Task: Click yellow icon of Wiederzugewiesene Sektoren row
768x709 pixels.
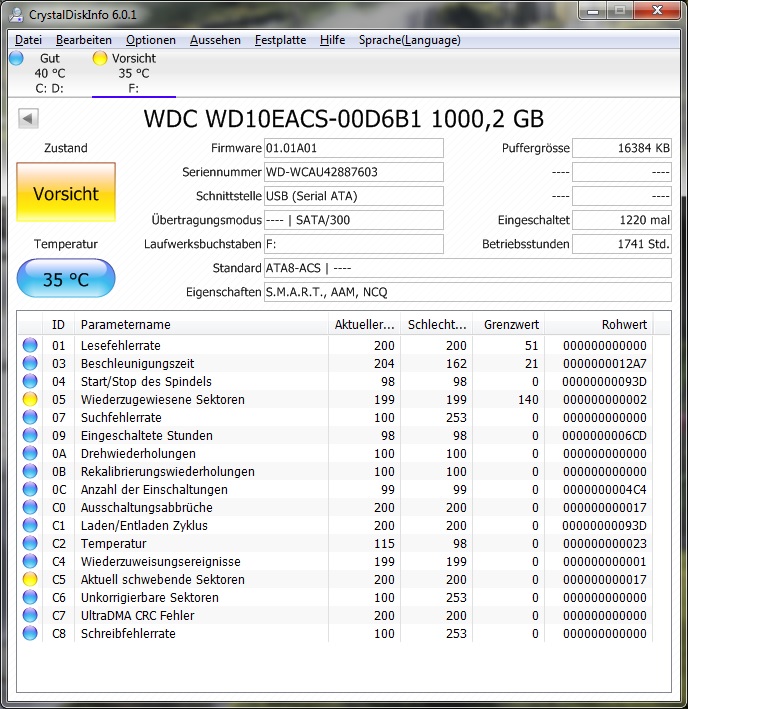Action: pyautogui.click(x=30, y=400)
